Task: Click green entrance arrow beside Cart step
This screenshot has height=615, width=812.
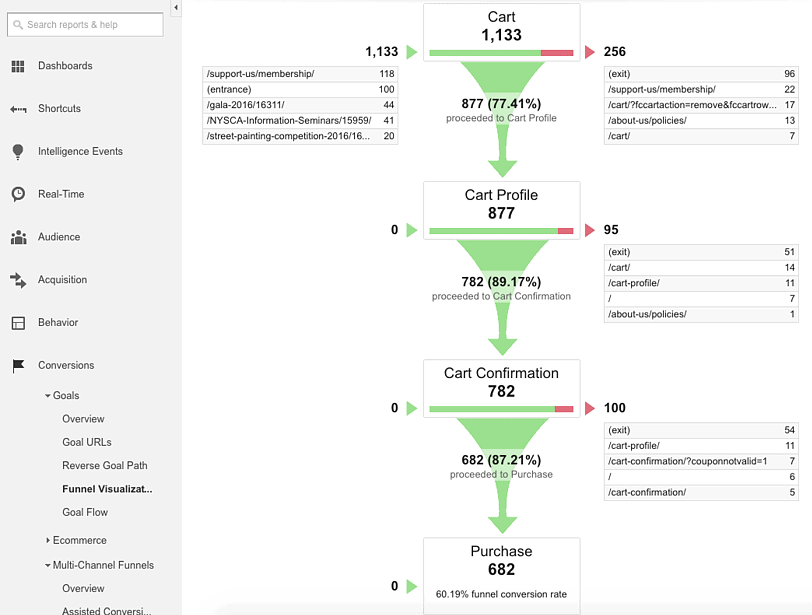Action: pyautogui.click(x=412, y=52)
